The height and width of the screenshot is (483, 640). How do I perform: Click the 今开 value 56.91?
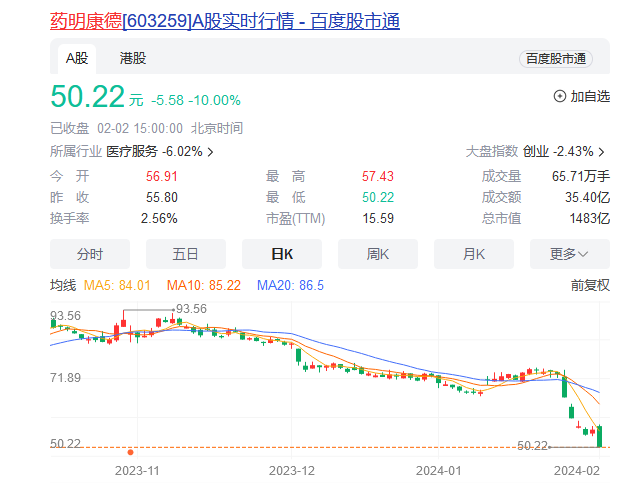[162, 176]
